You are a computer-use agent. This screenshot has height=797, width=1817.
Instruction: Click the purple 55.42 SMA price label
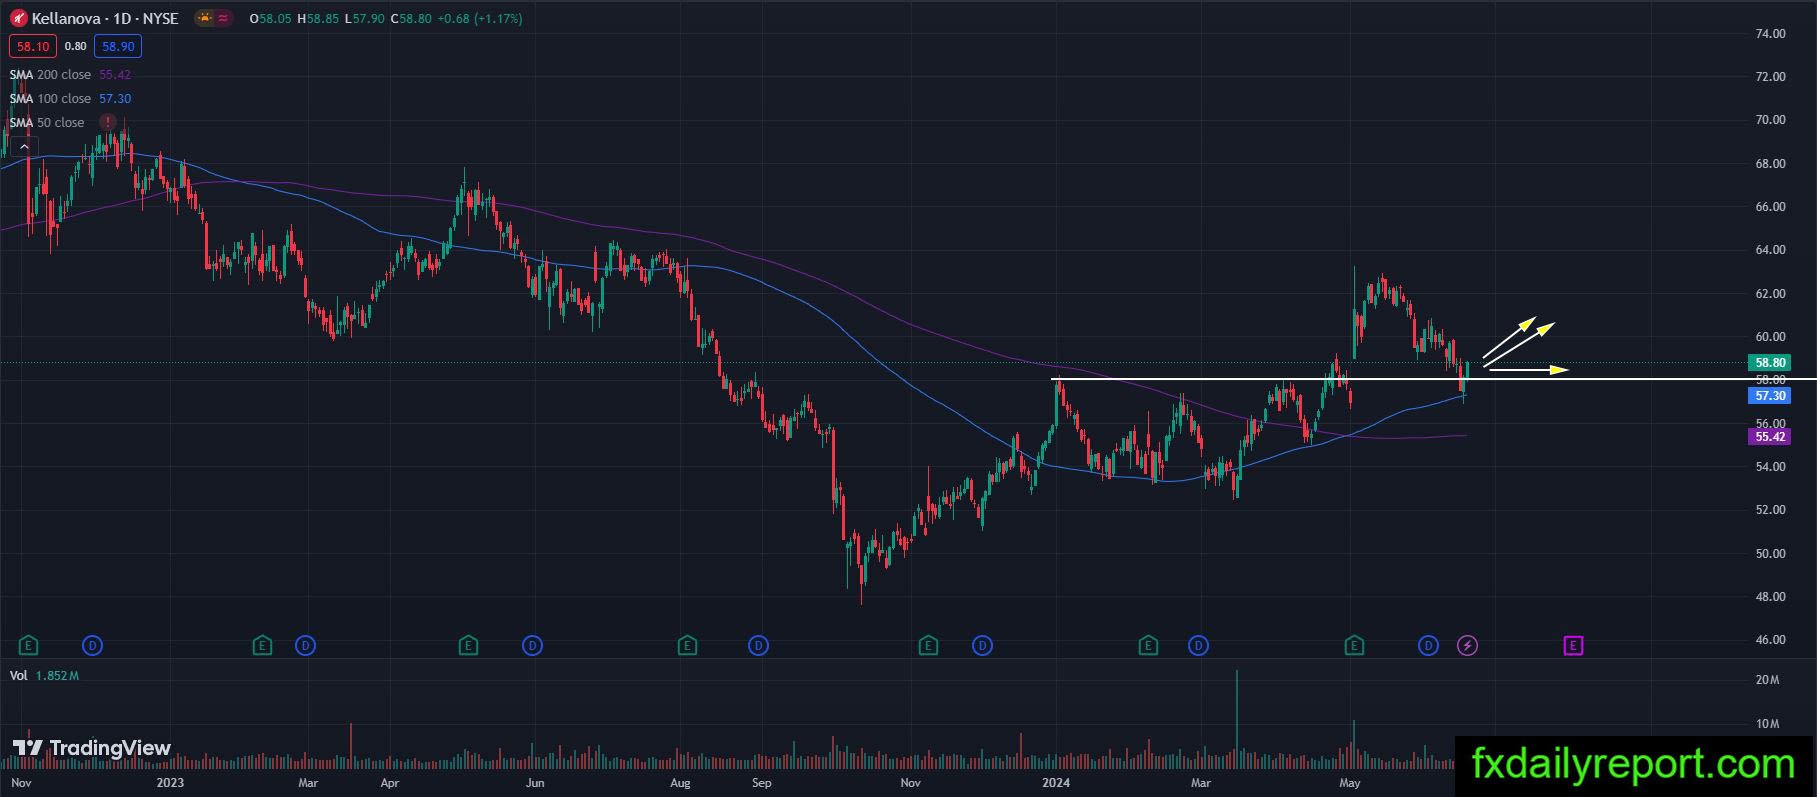1769,437
